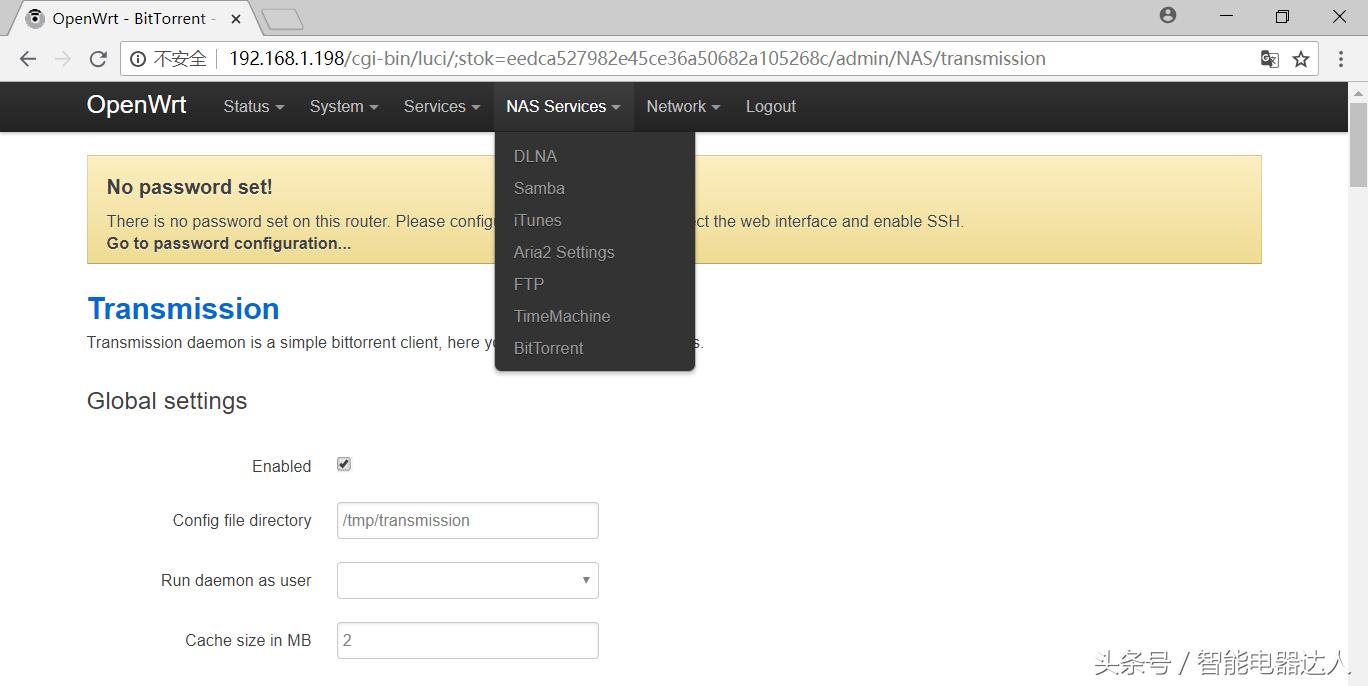Viewport: 1368px width, 686px height.
Task: Expand the System menu
Action: tap(343, 106)
